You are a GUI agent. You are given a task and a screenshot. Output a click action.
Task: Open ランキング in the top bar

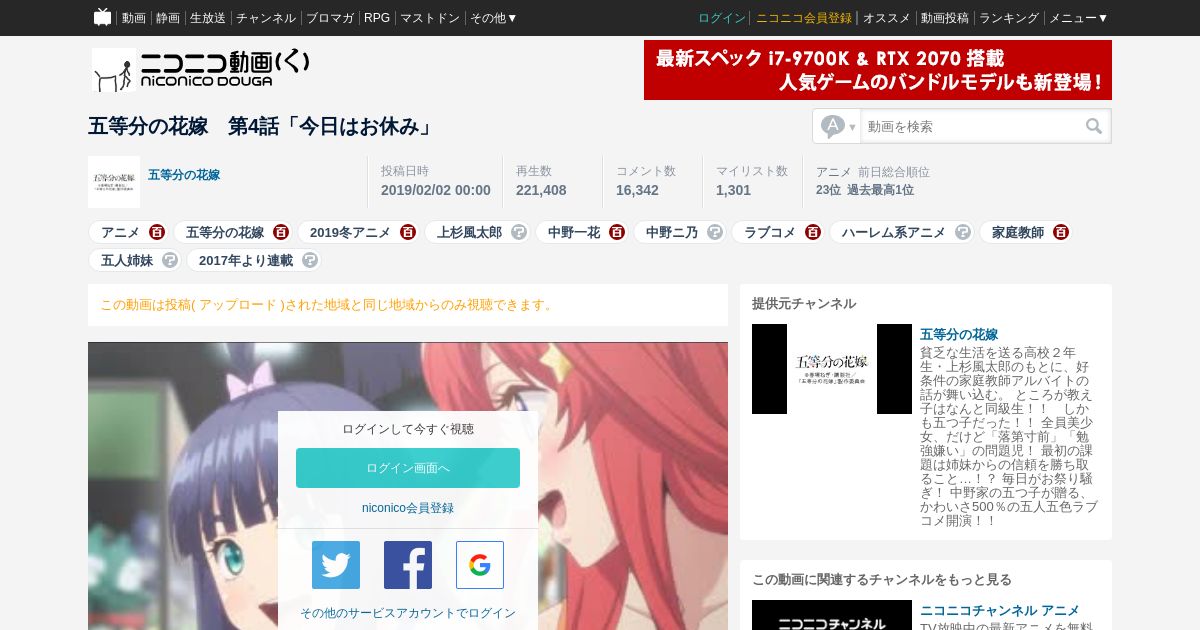[x=1009, y=18]
